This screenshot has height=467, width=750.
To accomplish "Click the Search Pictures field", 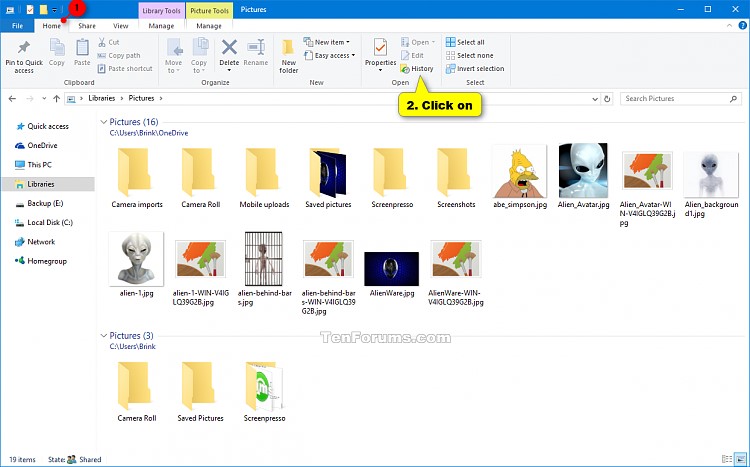I will click(x=680, y=99).
